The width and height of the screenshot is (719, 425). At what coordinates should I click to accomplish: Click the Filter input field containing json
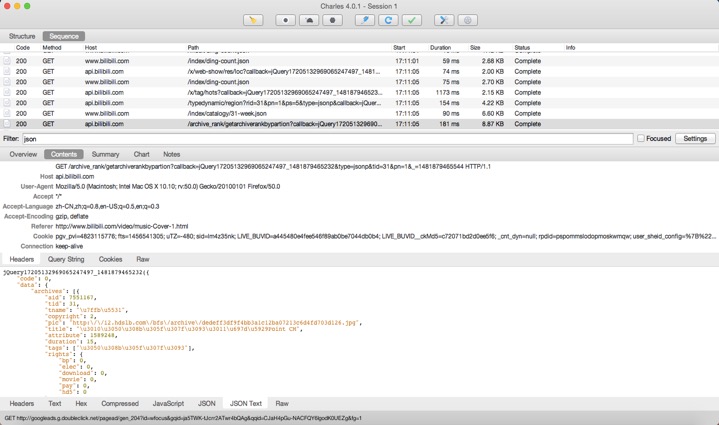point(327,139)
